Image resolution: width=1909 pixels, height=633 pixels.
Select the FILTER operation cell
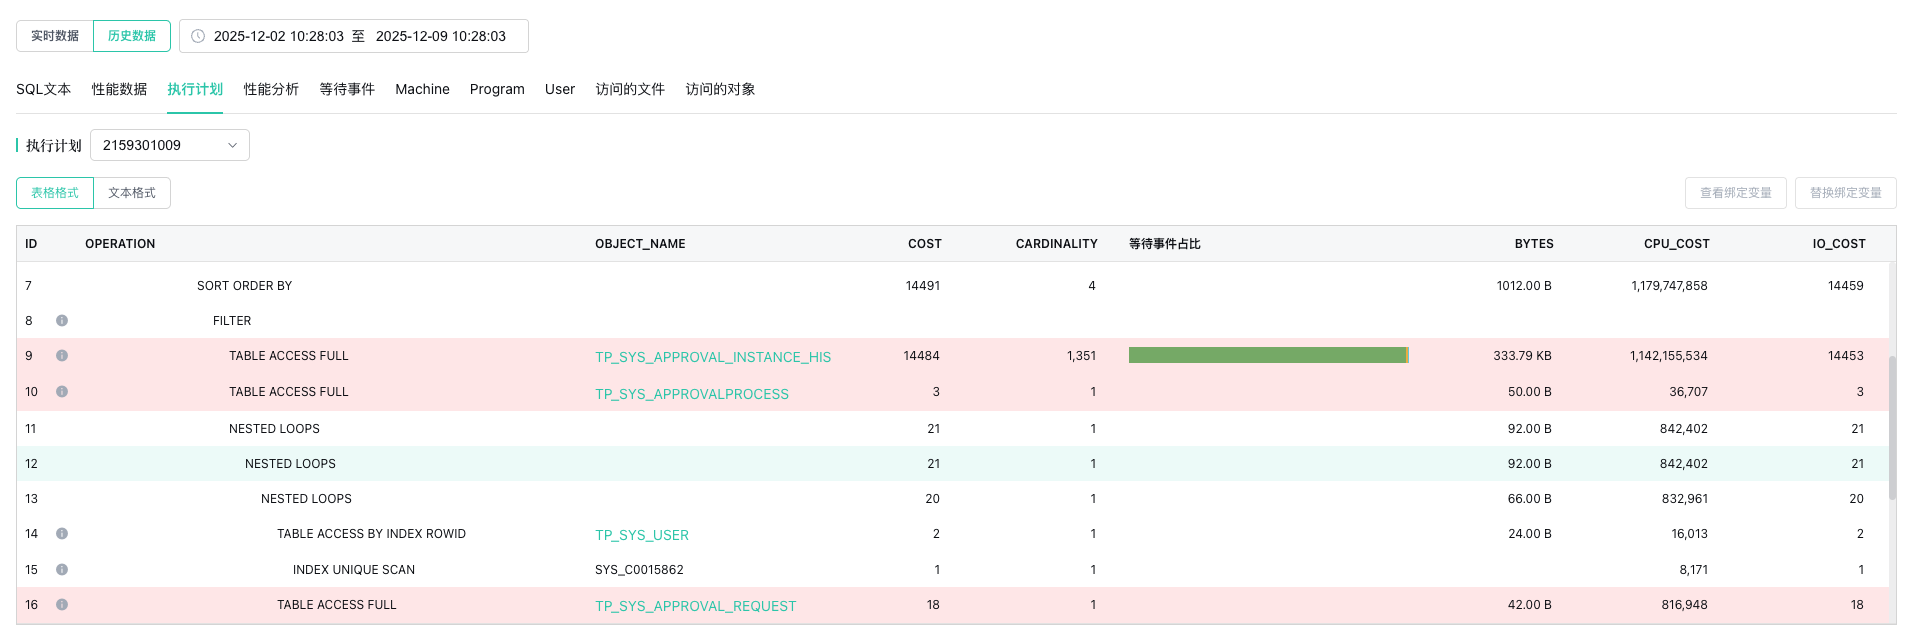232,321
